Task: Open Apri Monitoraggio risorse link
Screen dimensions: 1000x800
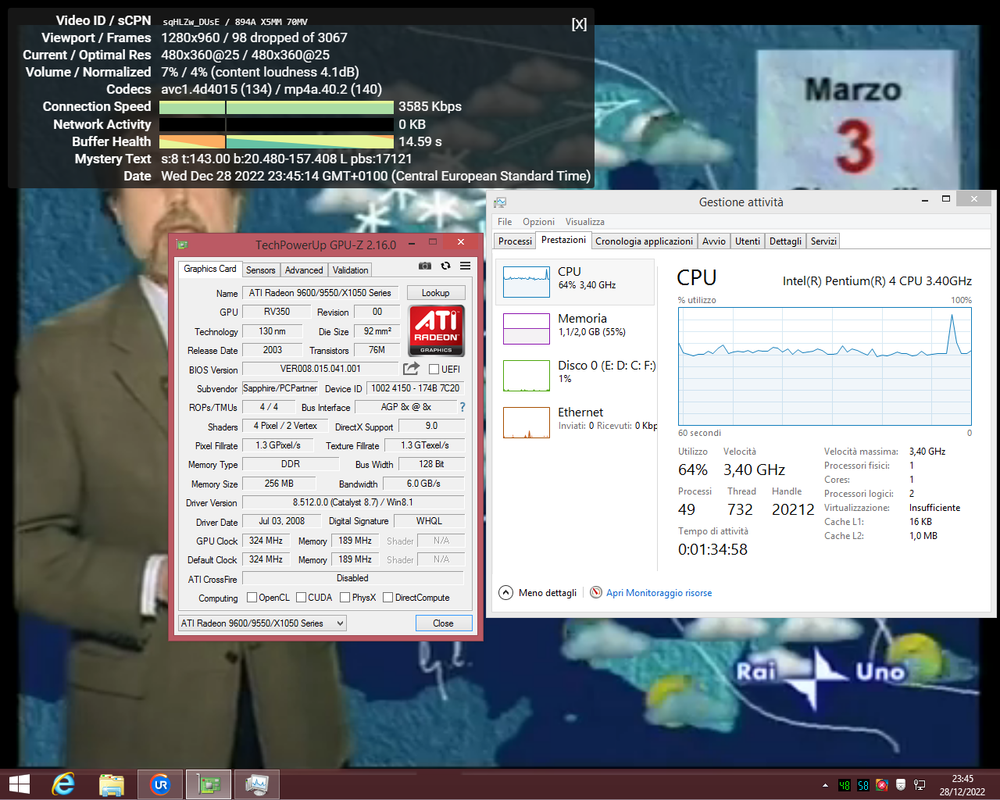Action: click(x=659, y=593)
